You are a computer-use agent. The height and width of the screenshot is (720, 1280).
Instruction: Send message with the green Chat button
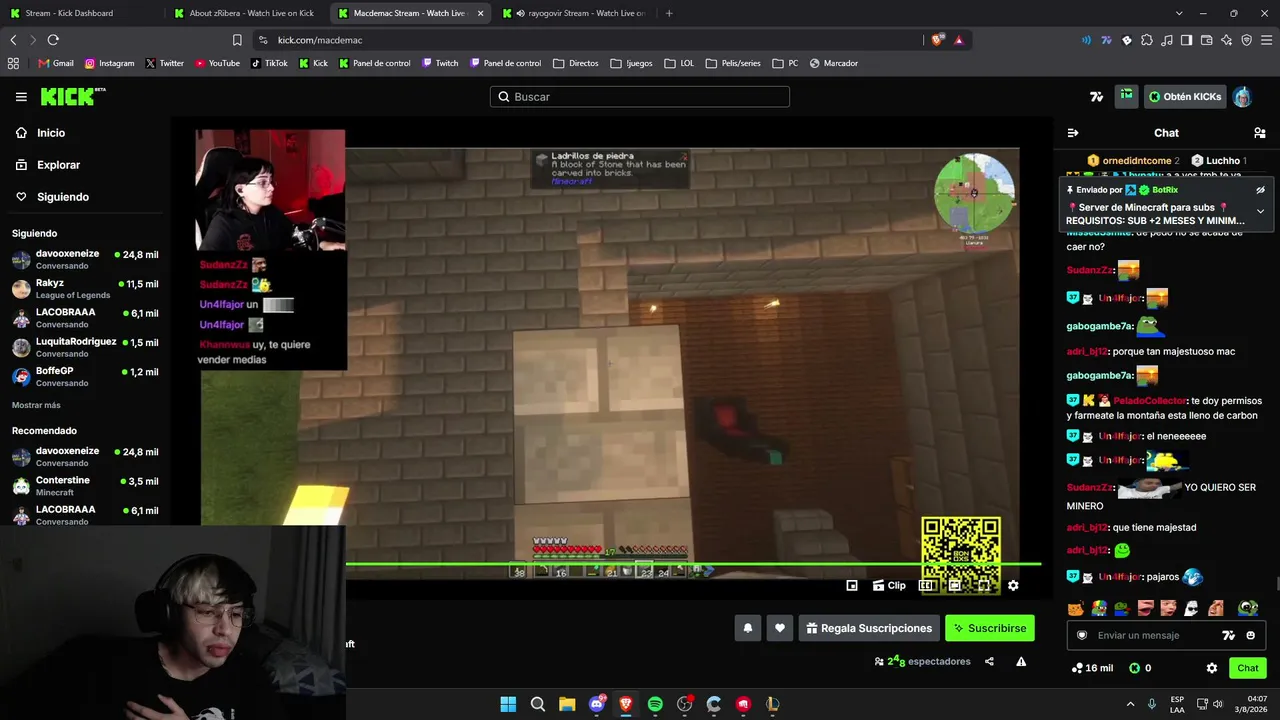point(1248,668)
